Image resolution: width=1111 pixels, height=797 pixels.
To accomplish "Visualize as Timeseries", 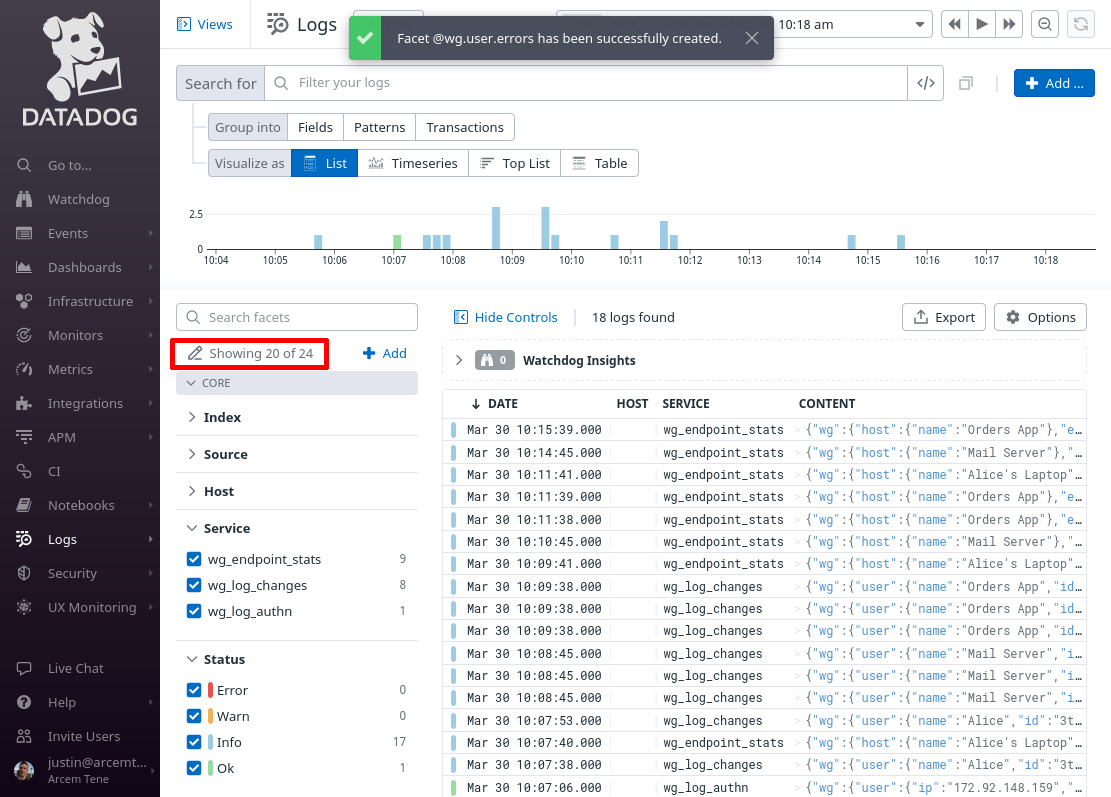I will pos(413,163).
